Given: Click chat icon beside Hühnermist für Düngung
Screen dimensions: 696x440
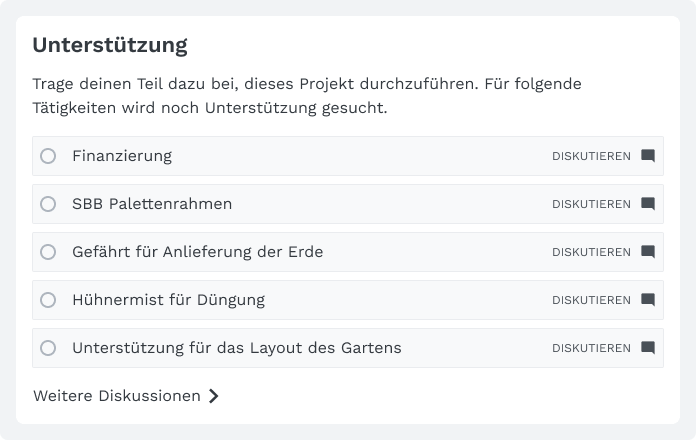Looking at the screenshot, I should 648,300.
